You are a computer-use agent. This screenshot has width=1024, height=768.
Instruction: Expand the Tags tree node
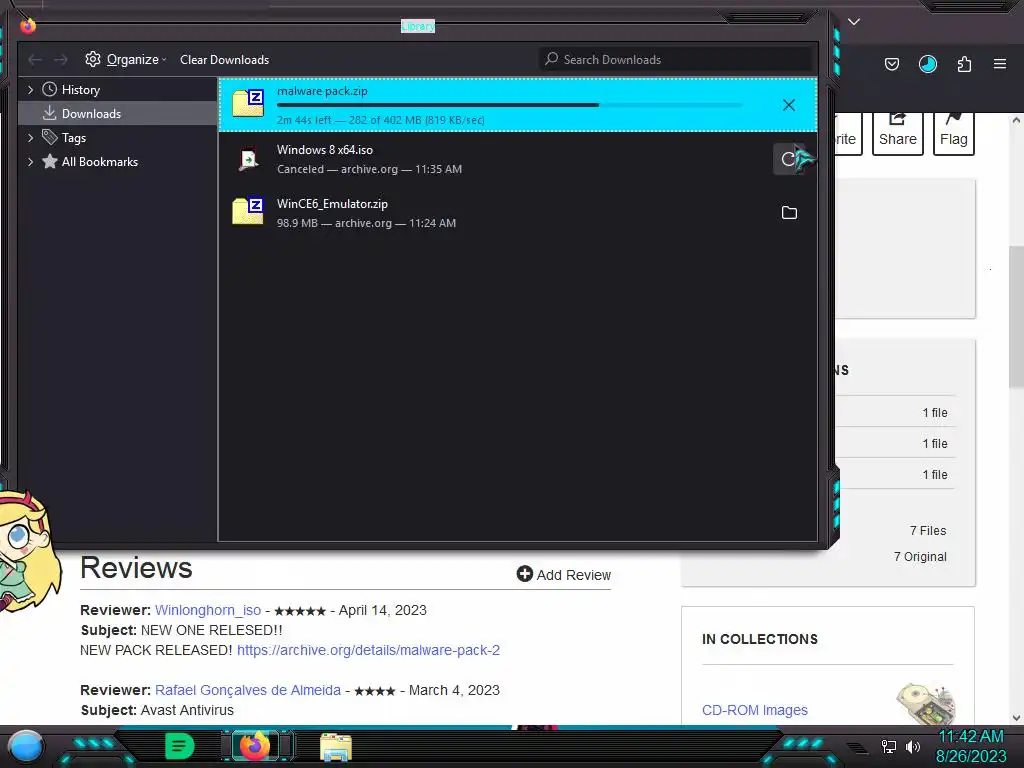click(x=30, y=138)
